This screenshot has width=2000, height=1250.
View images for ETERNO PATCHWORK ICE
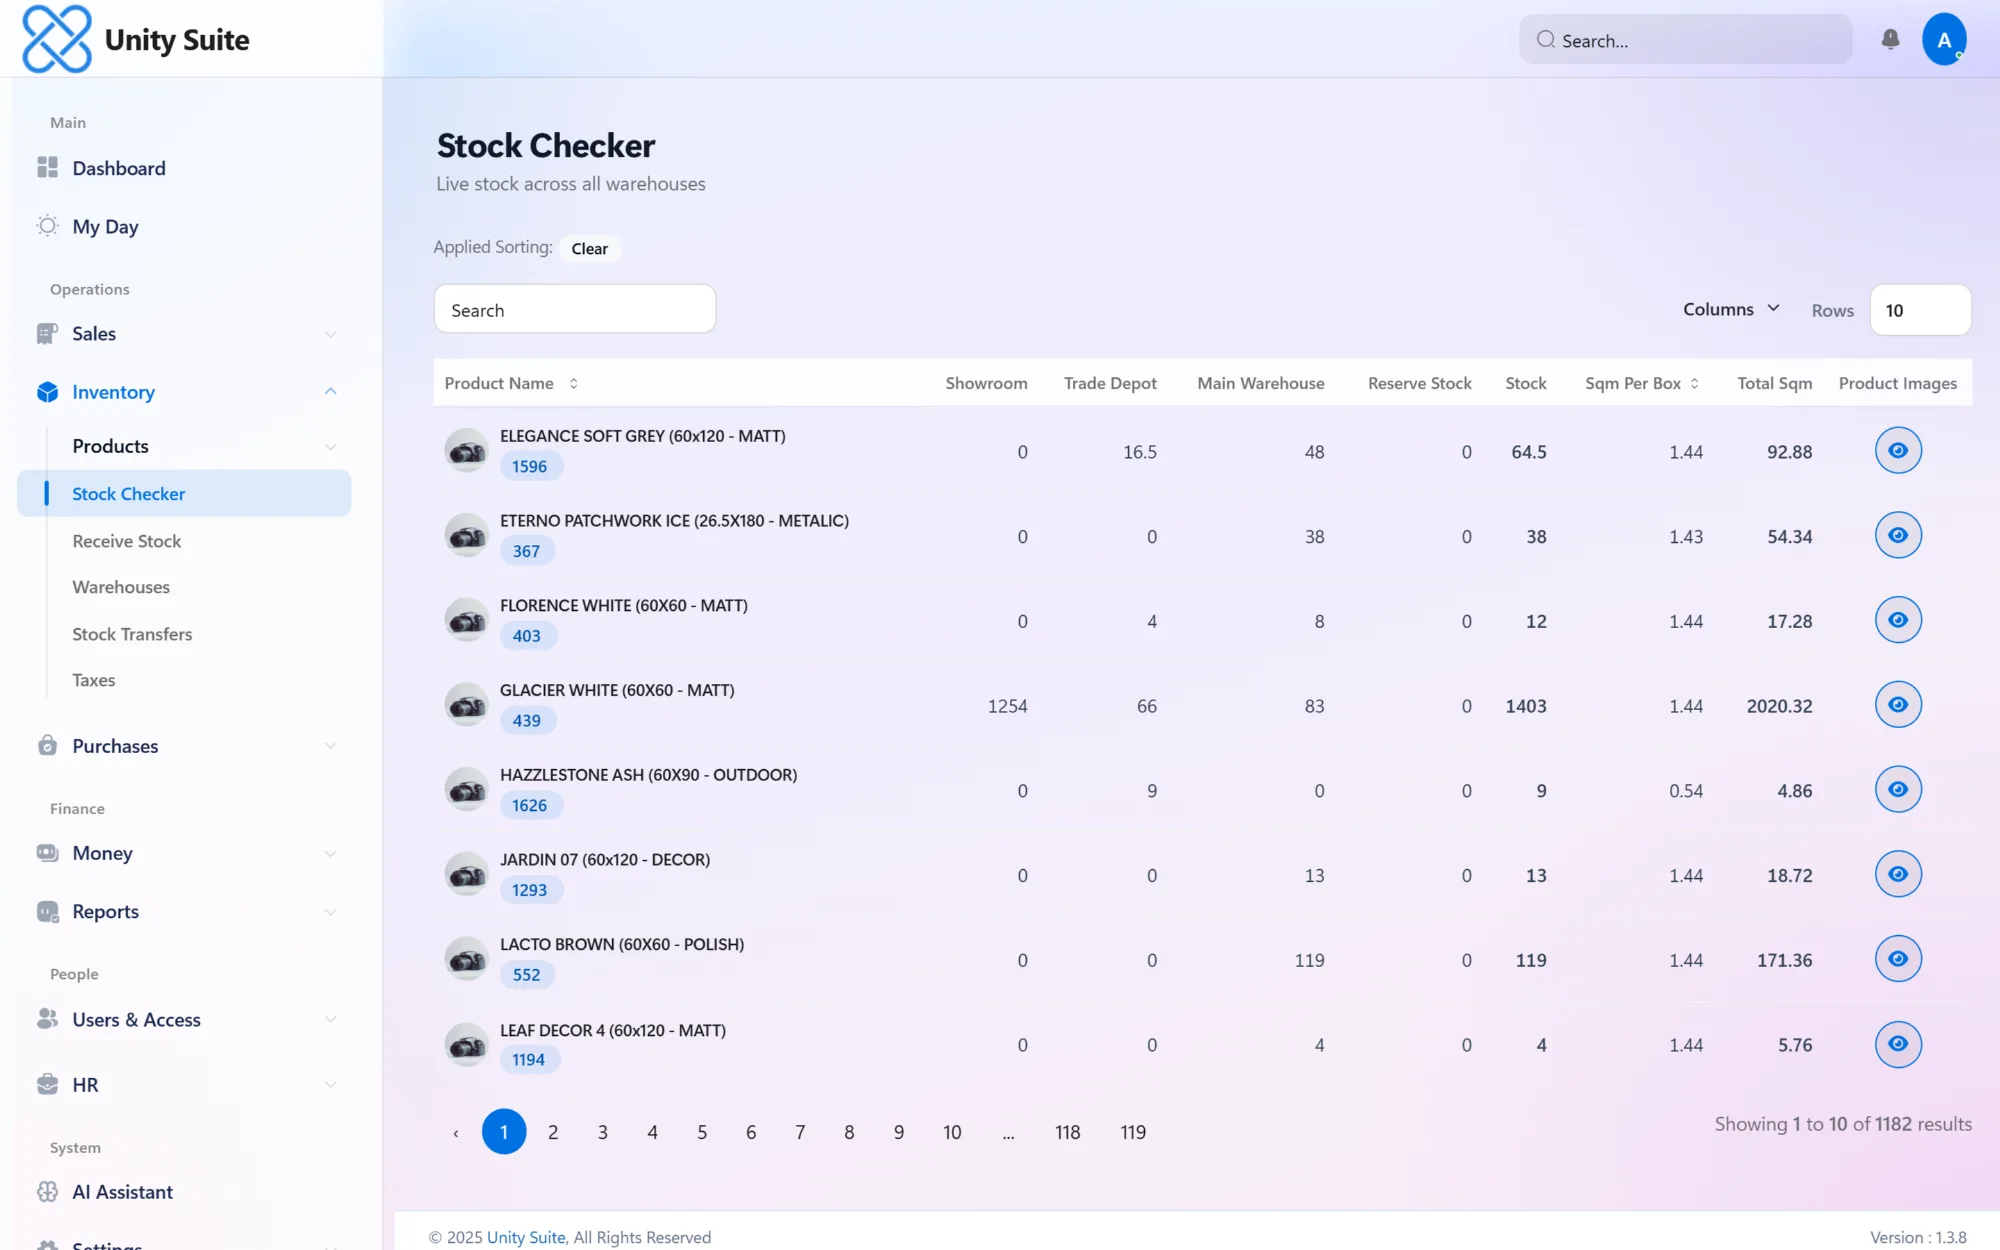pyautogui.click(x=1898, y=535)
